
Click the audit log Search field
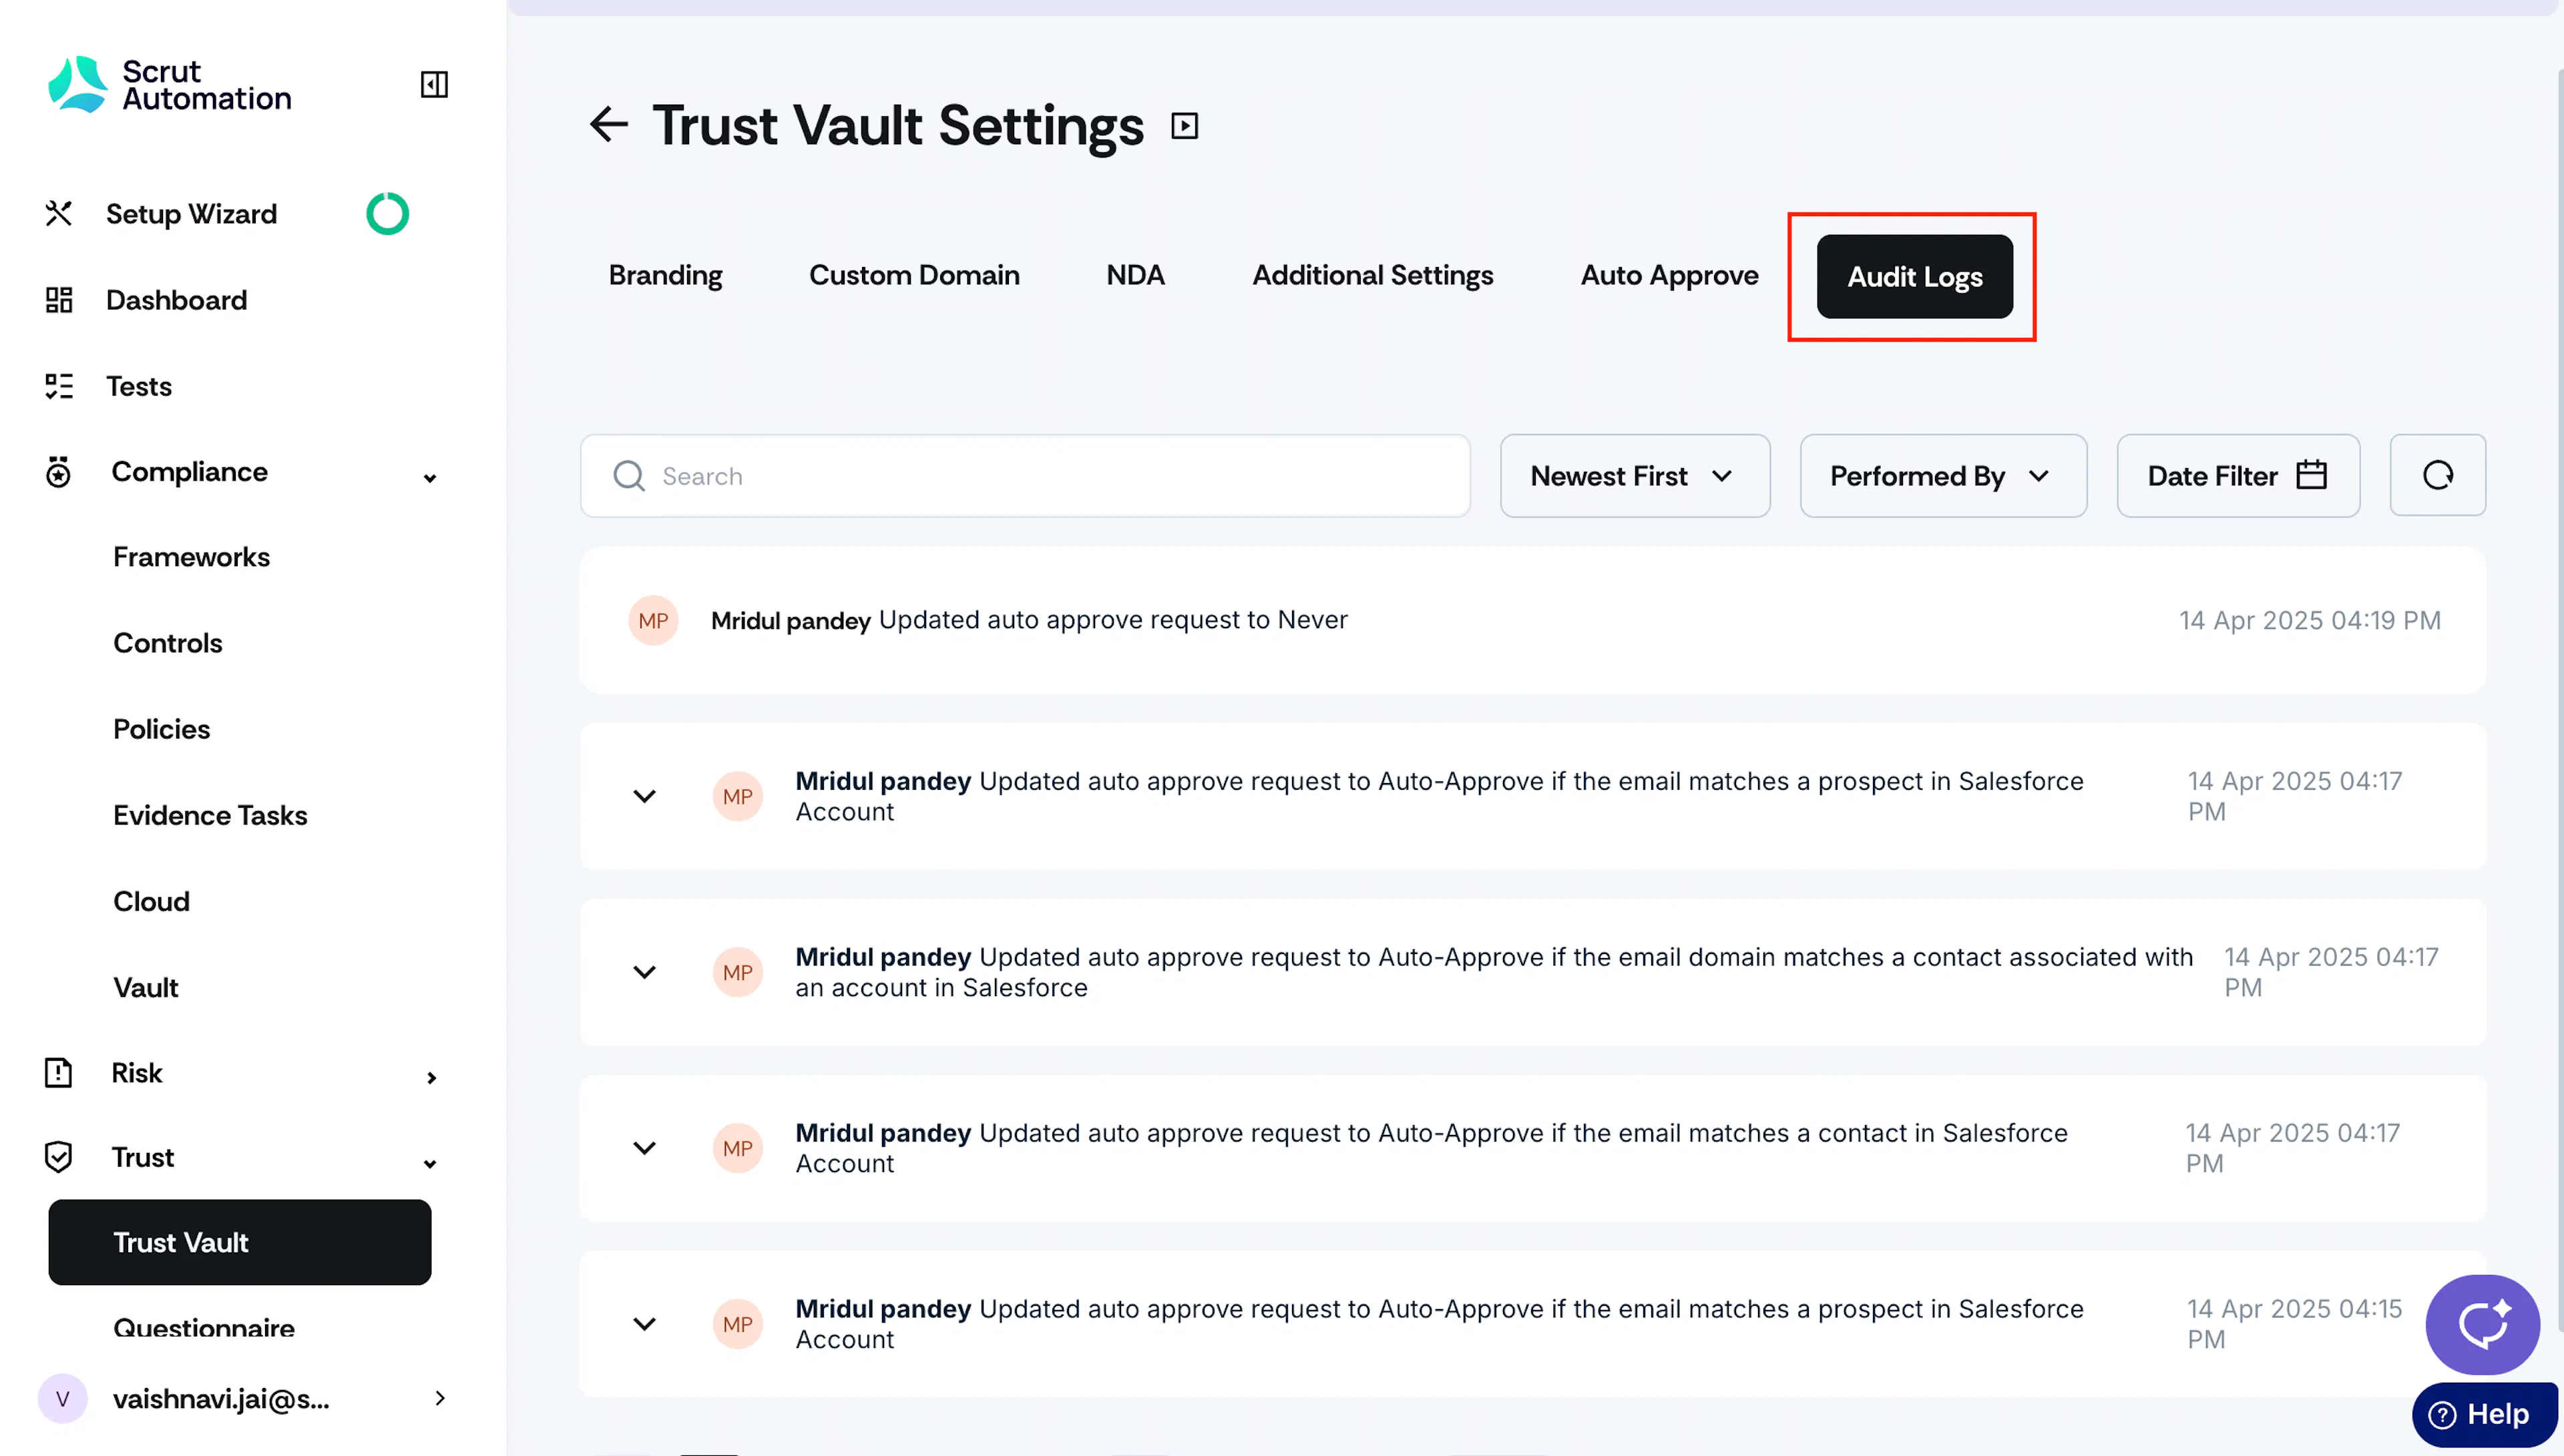(1025, 476)
